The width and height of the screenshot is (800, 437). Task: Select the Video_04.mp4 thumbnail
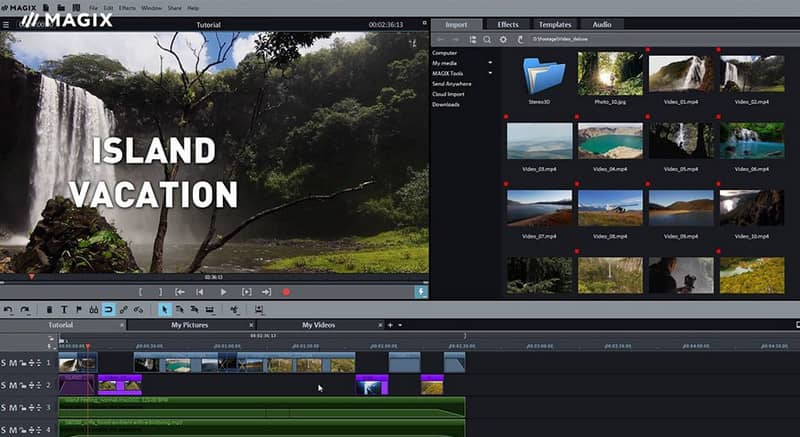(610, 141)
